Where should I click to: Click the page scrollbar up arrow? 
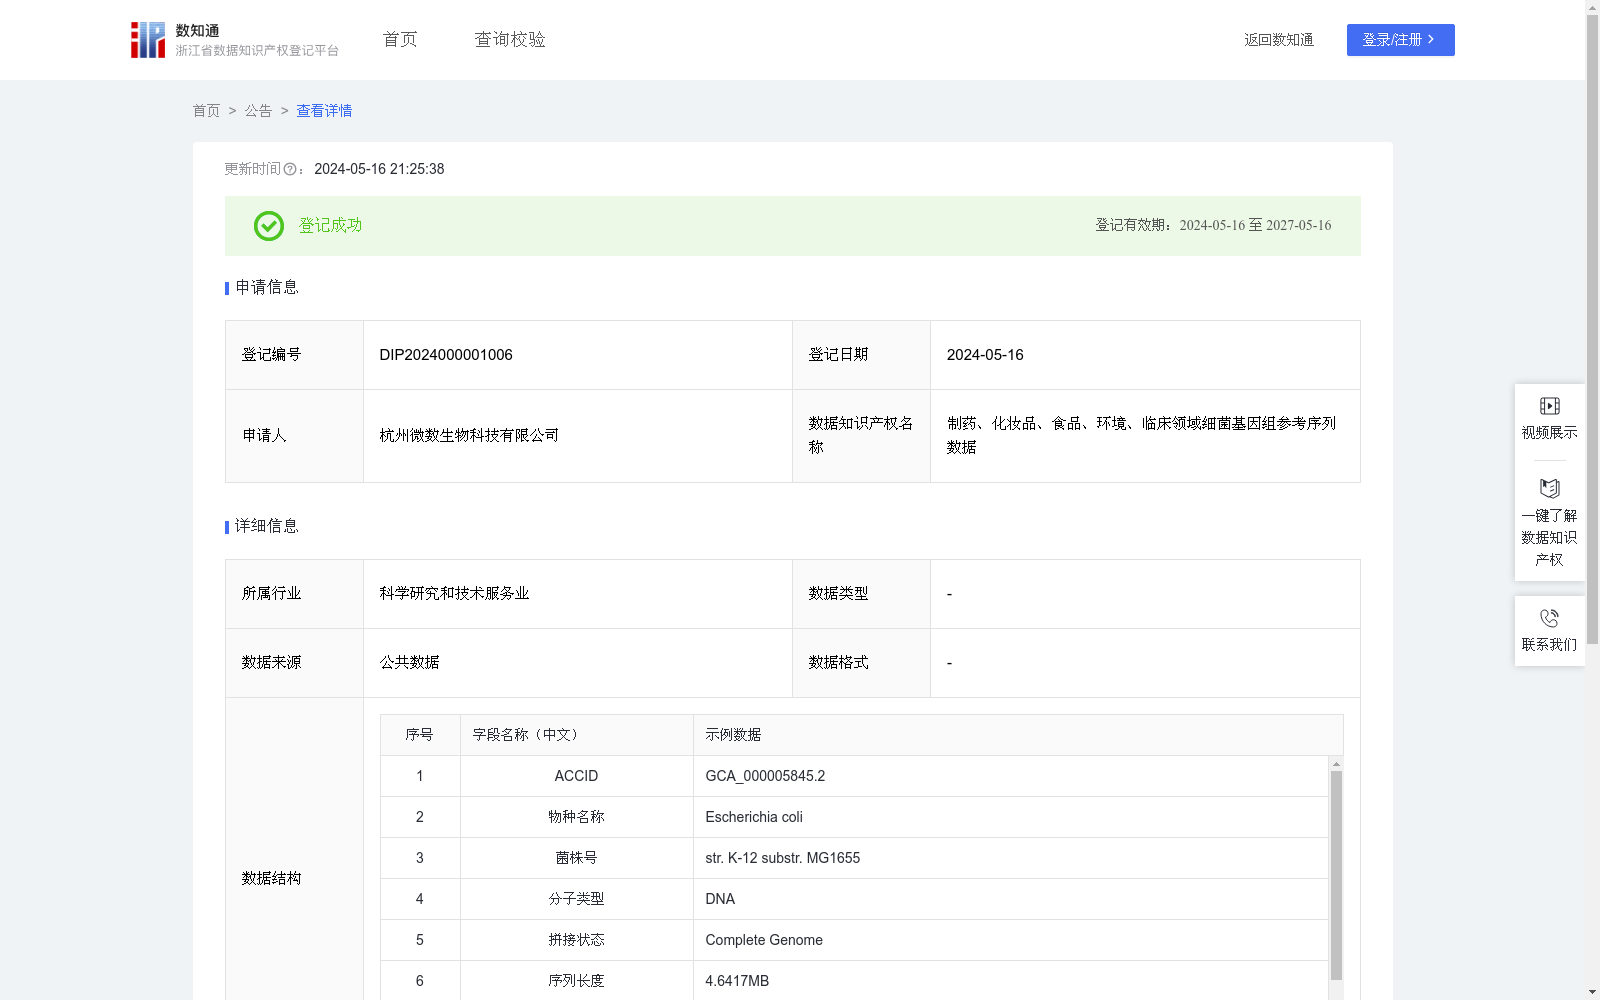pos(1592,7)
